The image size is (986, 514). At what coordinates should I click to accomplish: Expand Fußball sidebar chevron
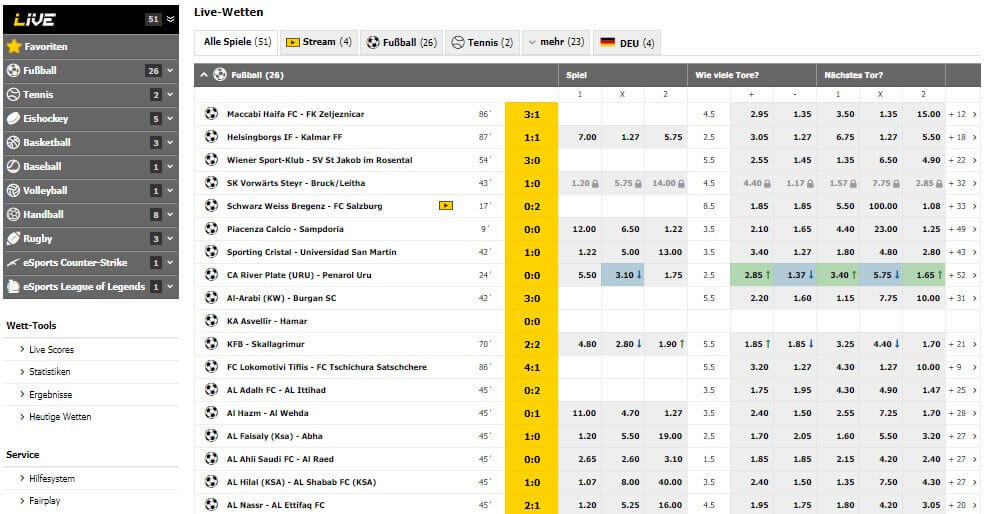pyautogui.click(x=170, y=70)
